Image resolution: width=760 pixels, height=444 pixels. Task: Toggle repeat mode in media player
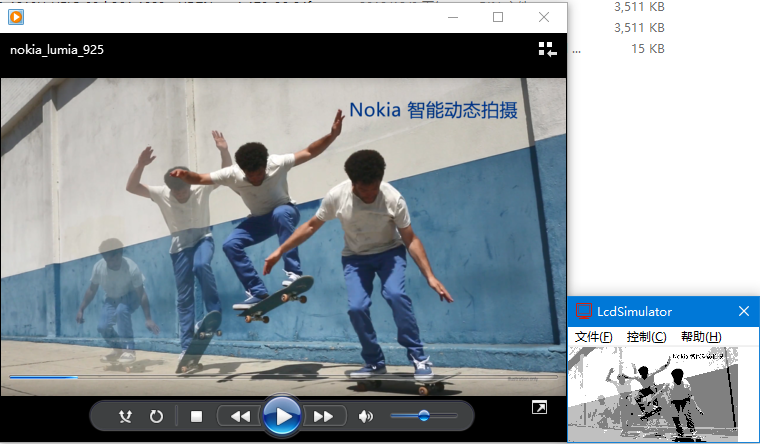pyautogui.click(x=156, y=416)
